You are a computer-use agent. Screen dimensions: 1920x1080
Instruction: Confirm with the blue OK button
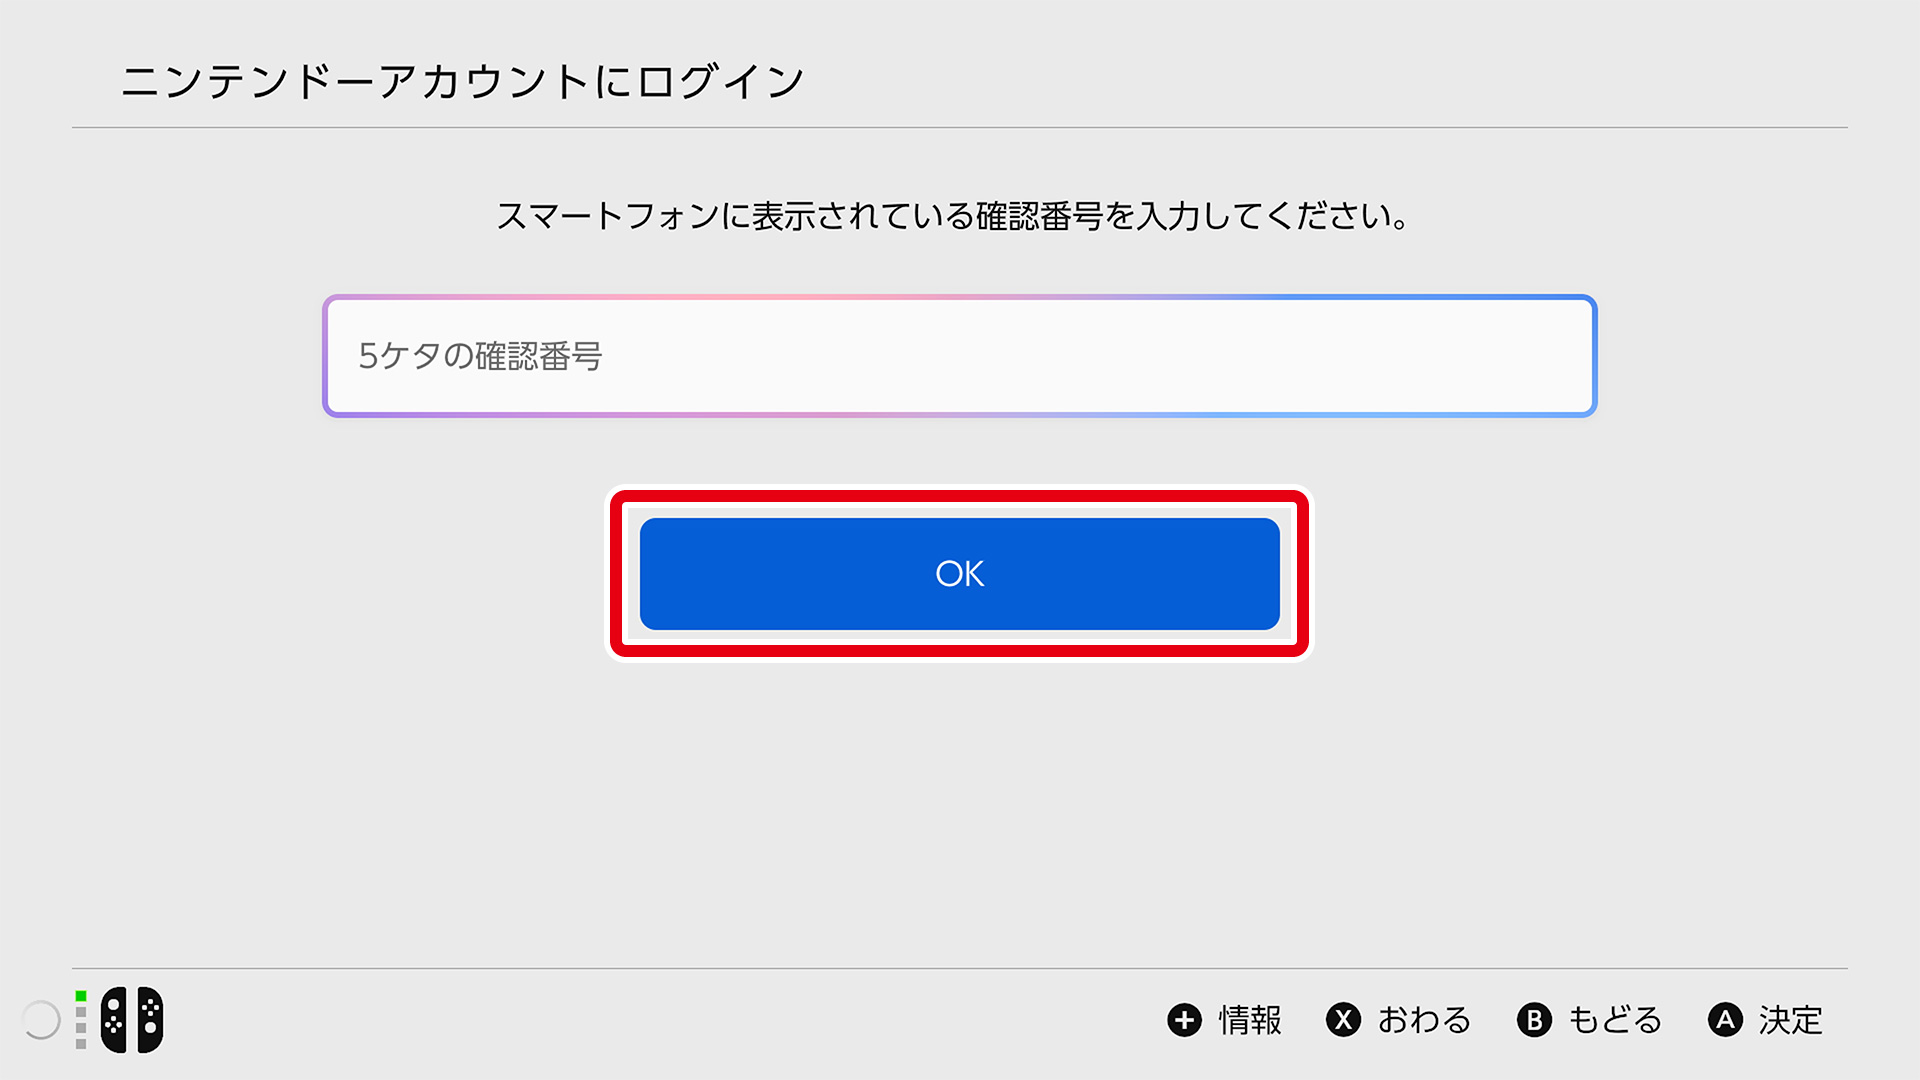[x=959, y=574]
